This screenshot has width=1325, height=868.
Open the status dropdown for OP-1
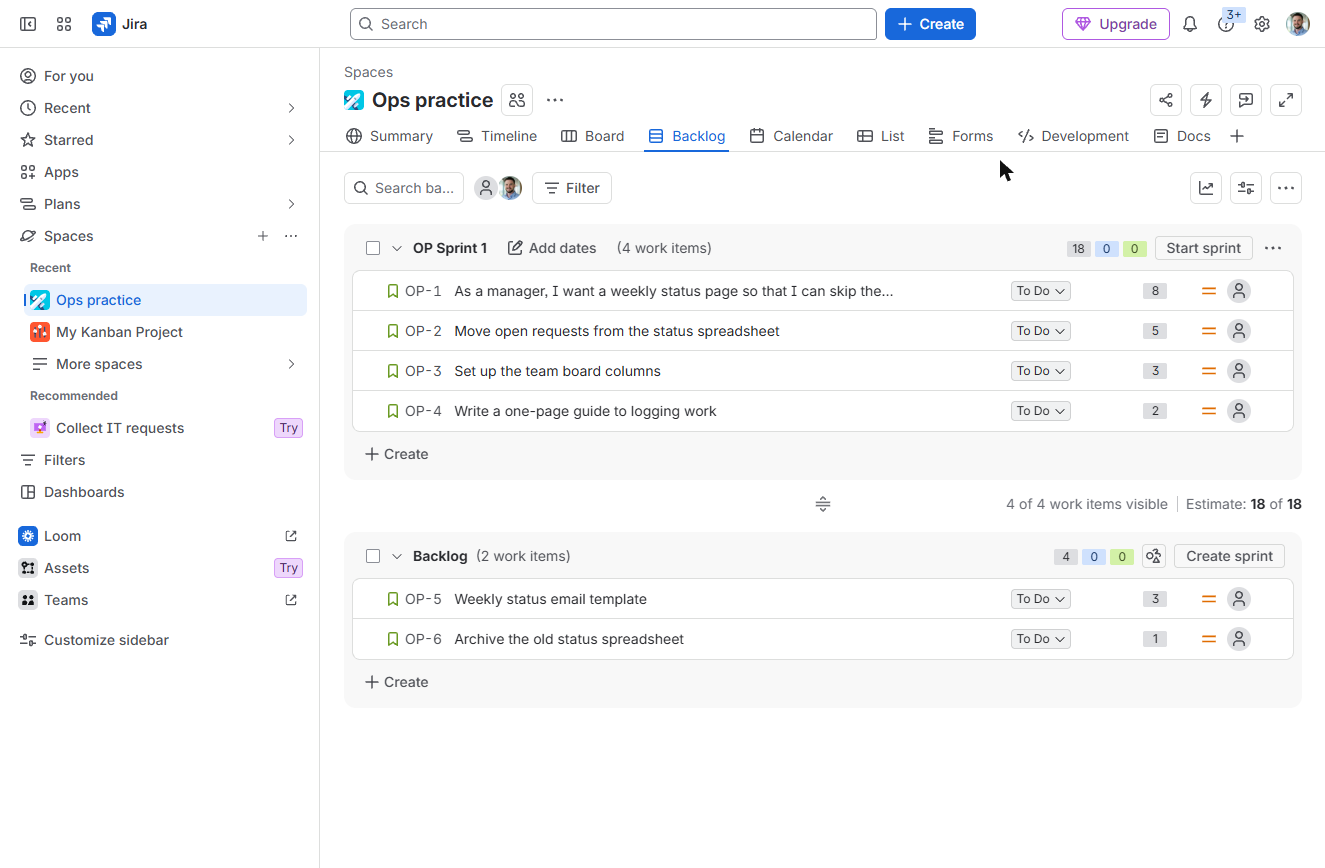point(1041,291)
